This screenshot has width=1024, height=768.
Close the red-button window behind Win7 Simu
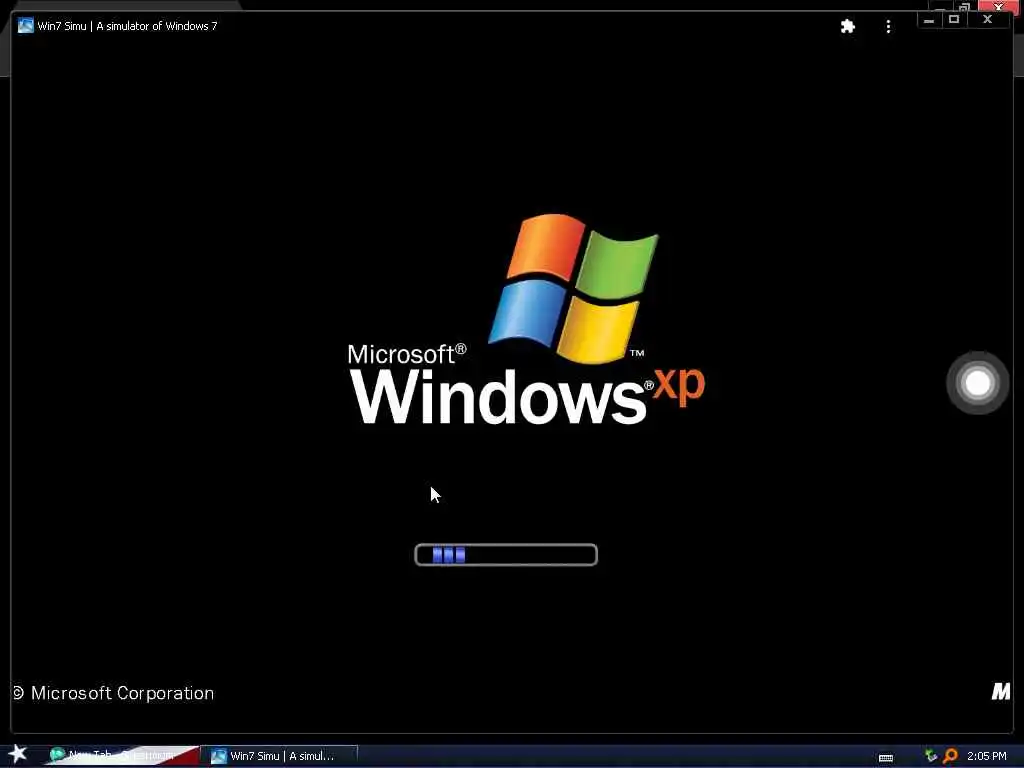(x=999, y=6)
